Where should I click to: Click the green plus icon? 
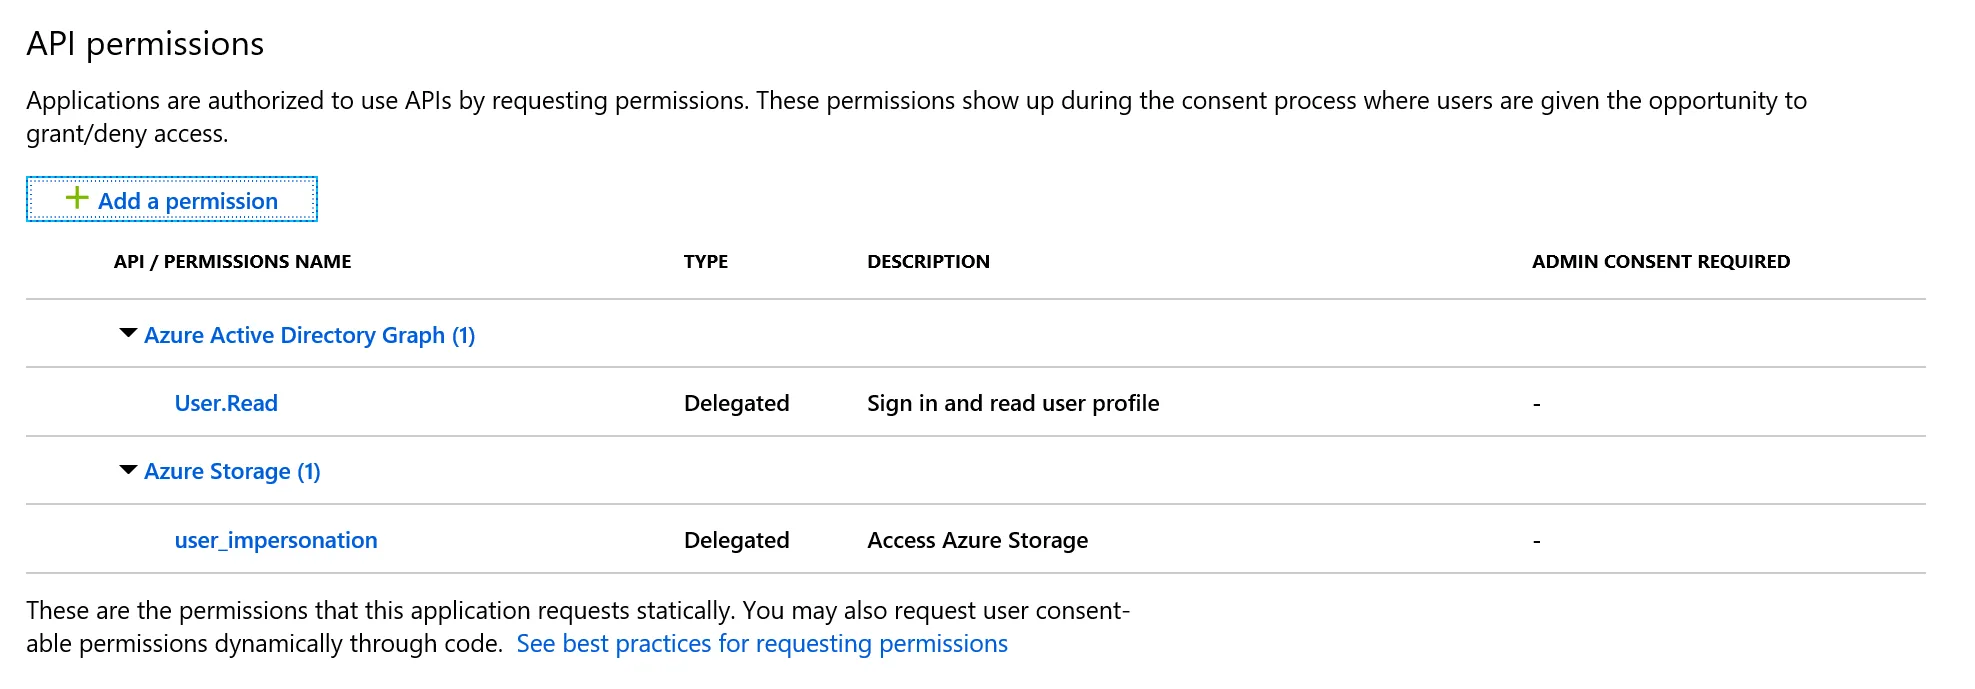(x=77, y=198)
